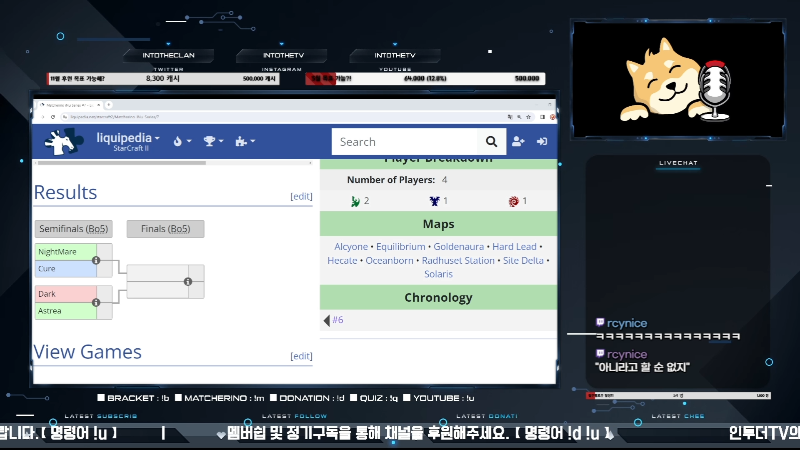Click the Chronology section header
Viewport: 800px width, 450px height.
pos(438,297)
